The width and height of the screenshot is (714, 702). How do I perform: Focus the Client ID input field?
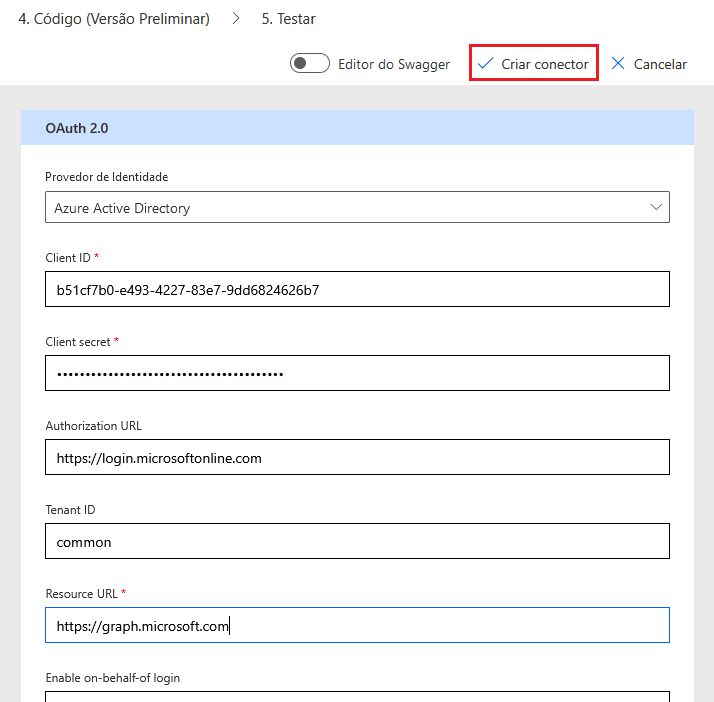point(357,290)
